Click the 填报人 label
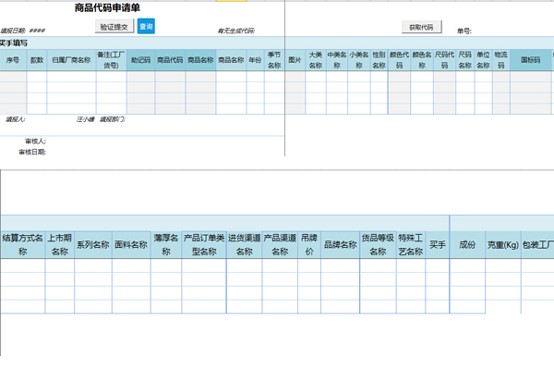The width and height of the screenshot is (554, 370). point(15,119)
